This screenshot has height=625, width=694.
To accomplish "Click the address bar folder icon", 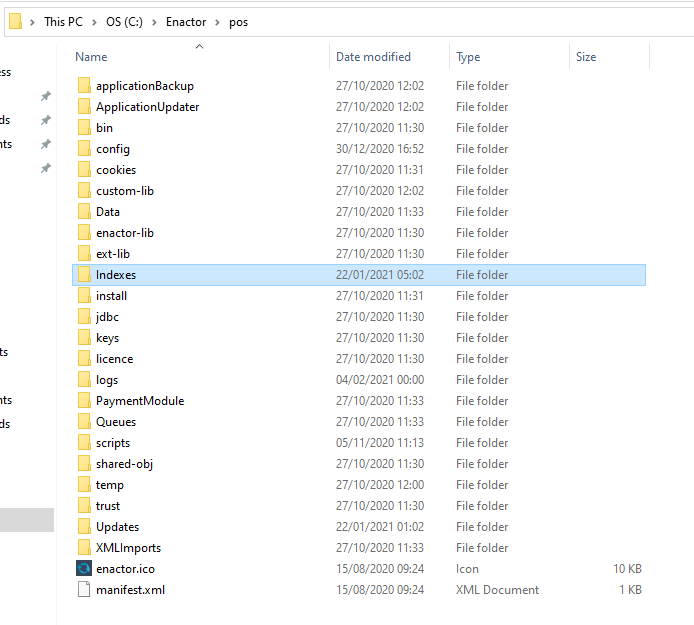I will [x=15, y=22].
